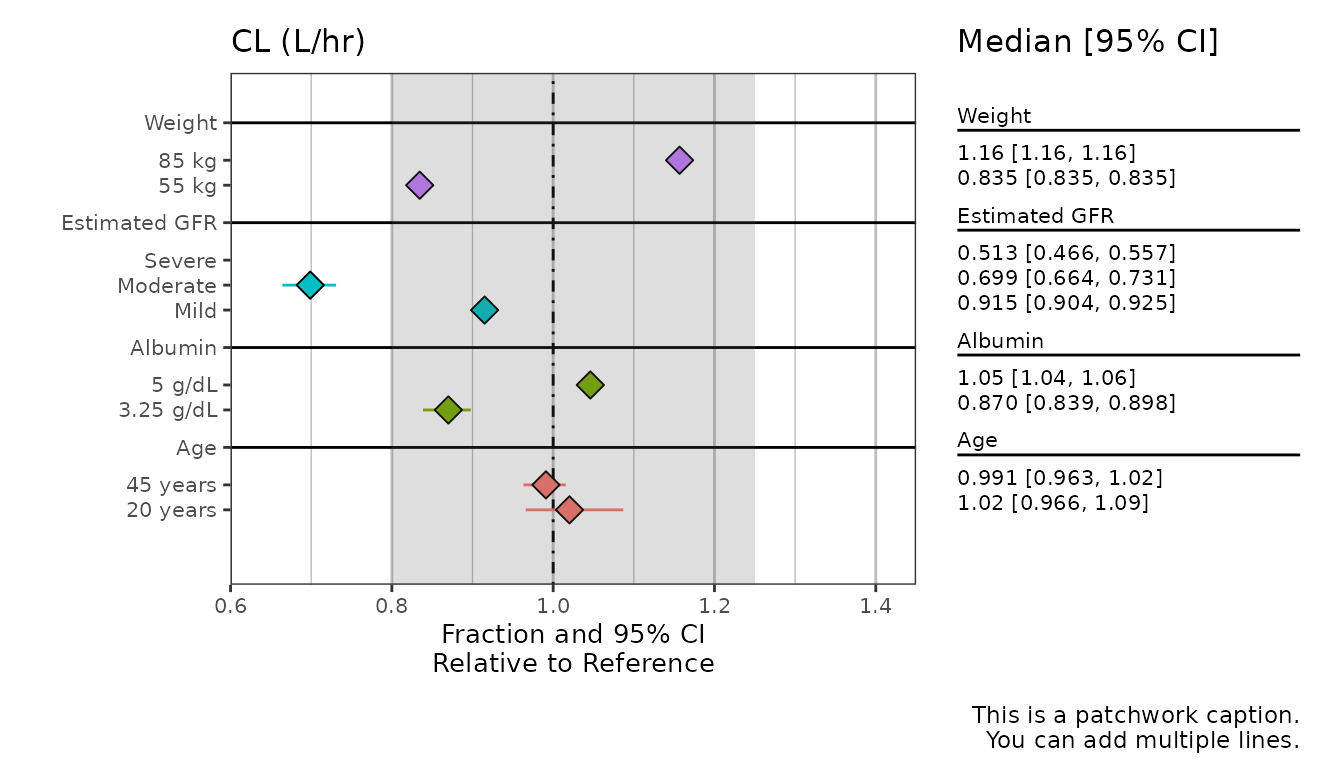Click the purple 55 kg diamond marker
Image resolution: width=1344 pixels, height=768 pixels.
tap(420, 185)
